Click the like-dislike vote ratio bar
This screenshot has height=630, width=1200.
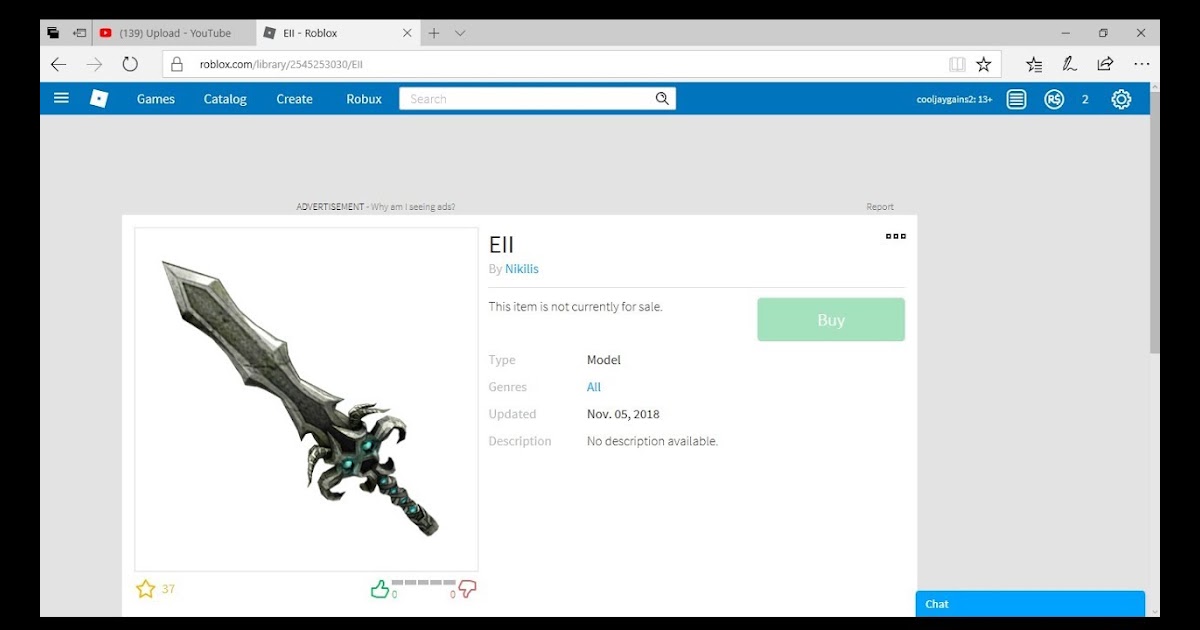point(423,582)
